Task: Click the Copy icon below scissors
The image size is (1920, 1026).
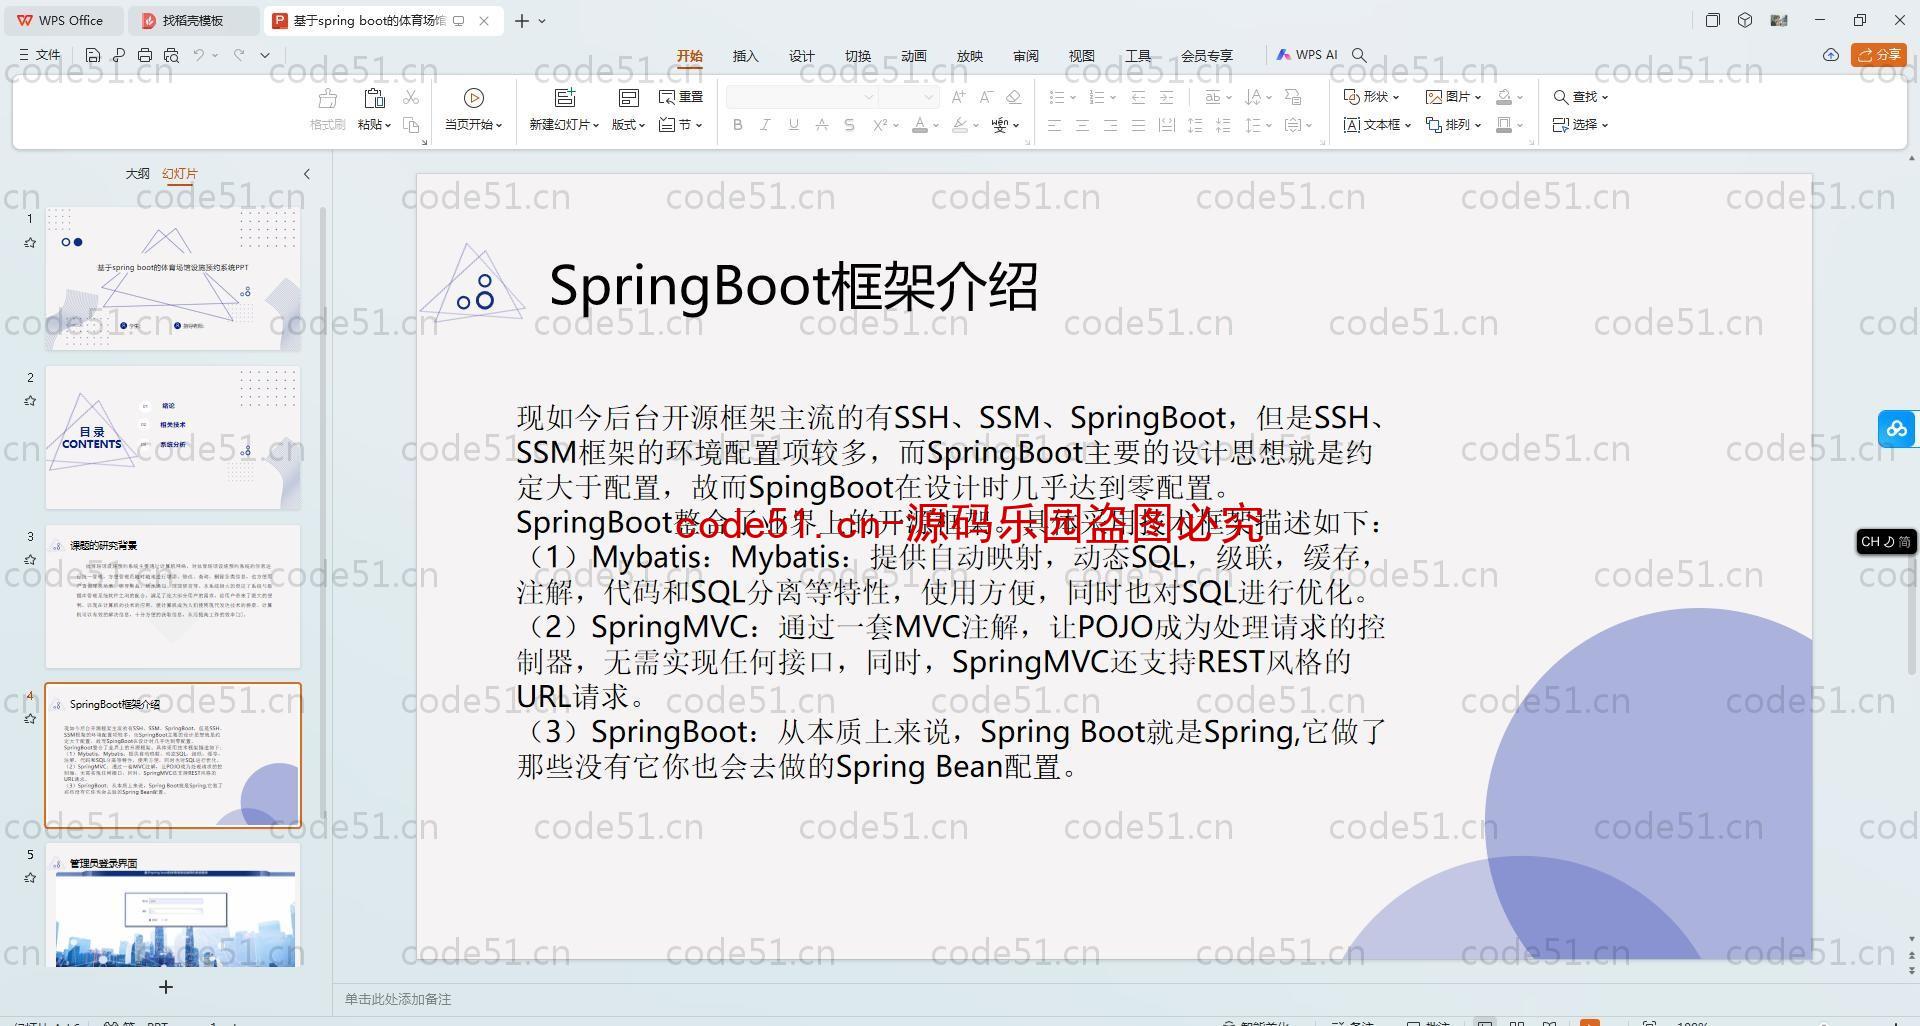Action: tap(411, 125)
